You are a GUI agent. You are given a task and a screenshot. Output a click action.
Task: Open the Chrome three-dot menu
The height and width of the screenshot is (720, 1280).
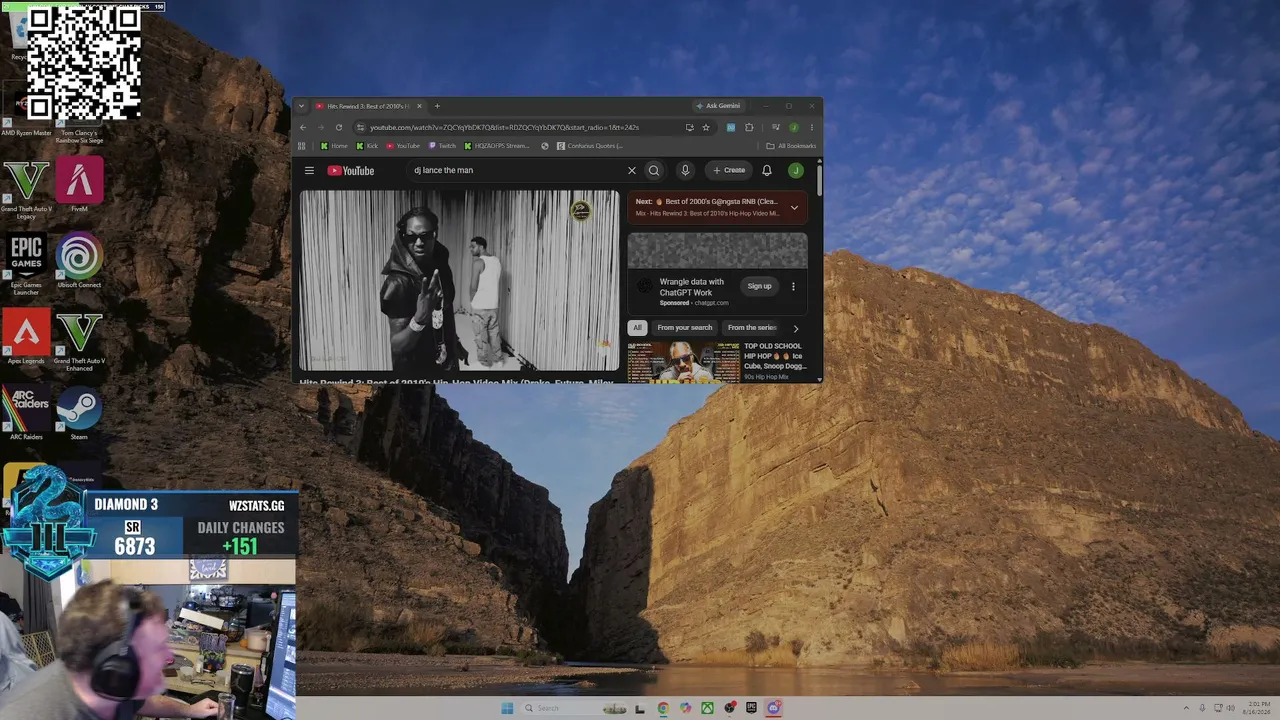811,128
